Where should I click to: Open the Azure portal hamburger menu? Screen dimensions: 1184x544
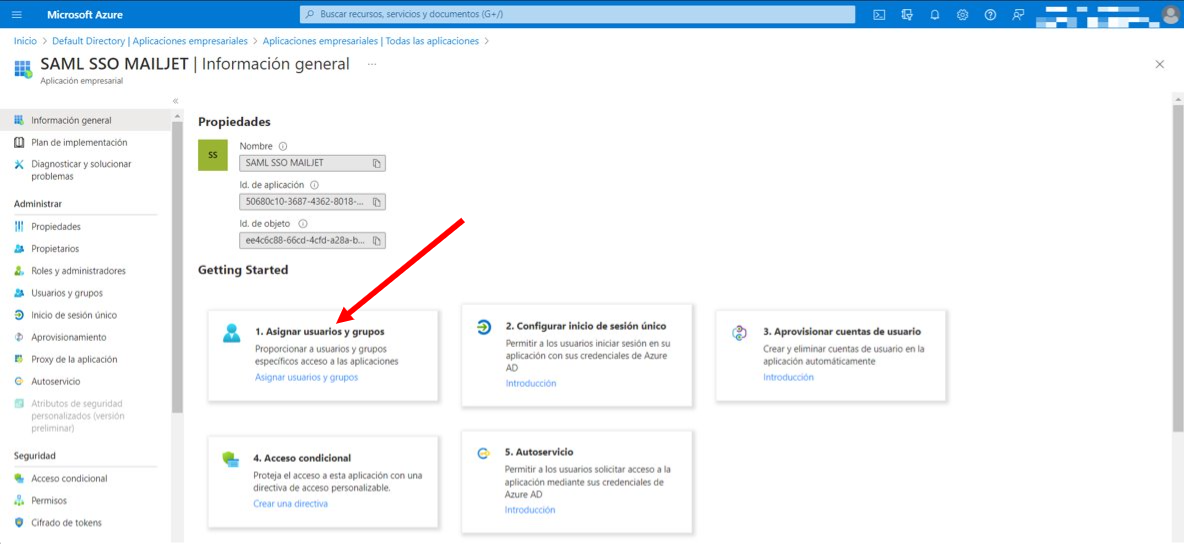coord(17,14)
